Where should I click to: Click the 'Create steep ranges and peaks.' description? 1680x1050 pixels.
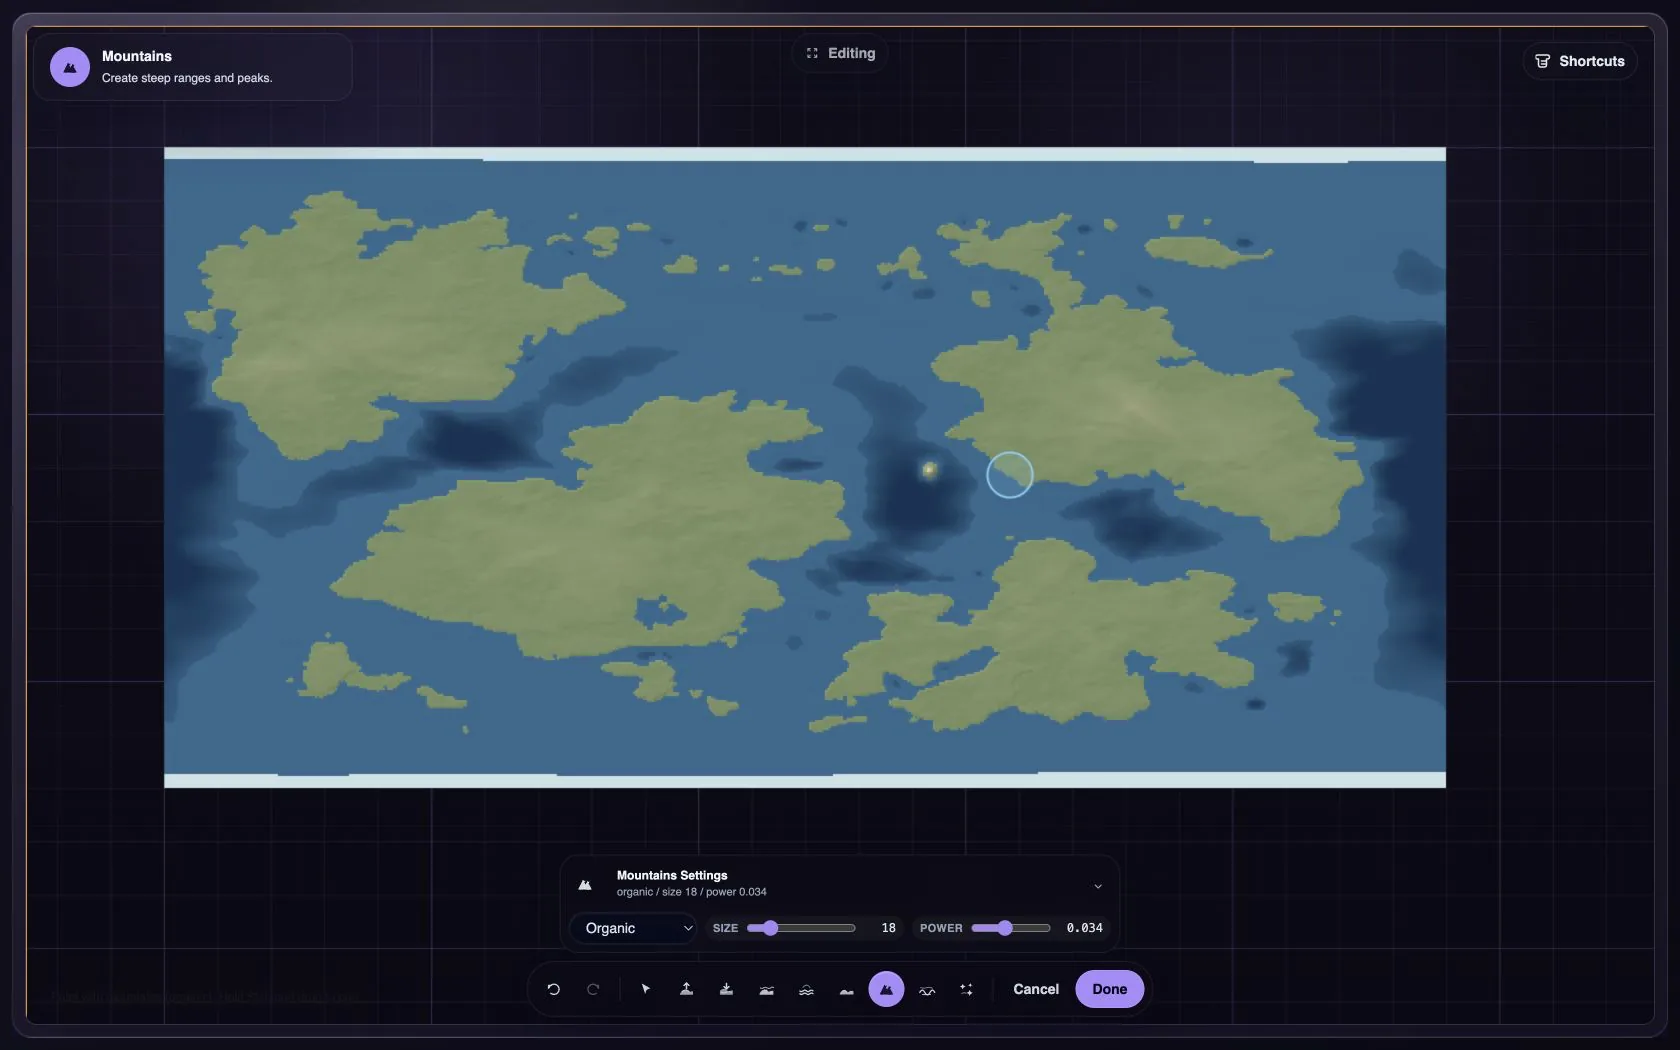tap(187, 78)
